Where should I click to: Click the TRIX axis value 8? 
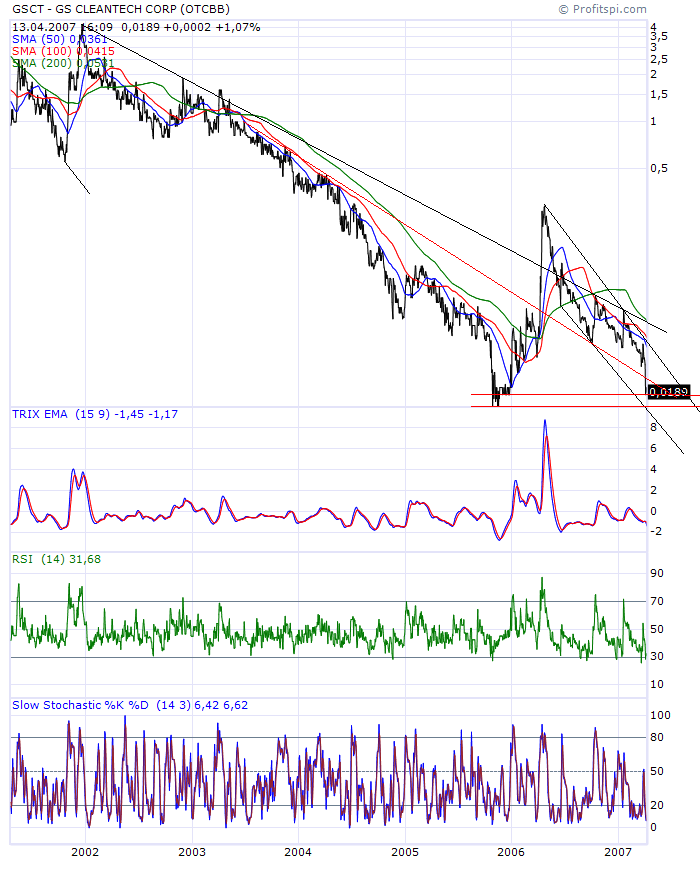pos(654,427)
